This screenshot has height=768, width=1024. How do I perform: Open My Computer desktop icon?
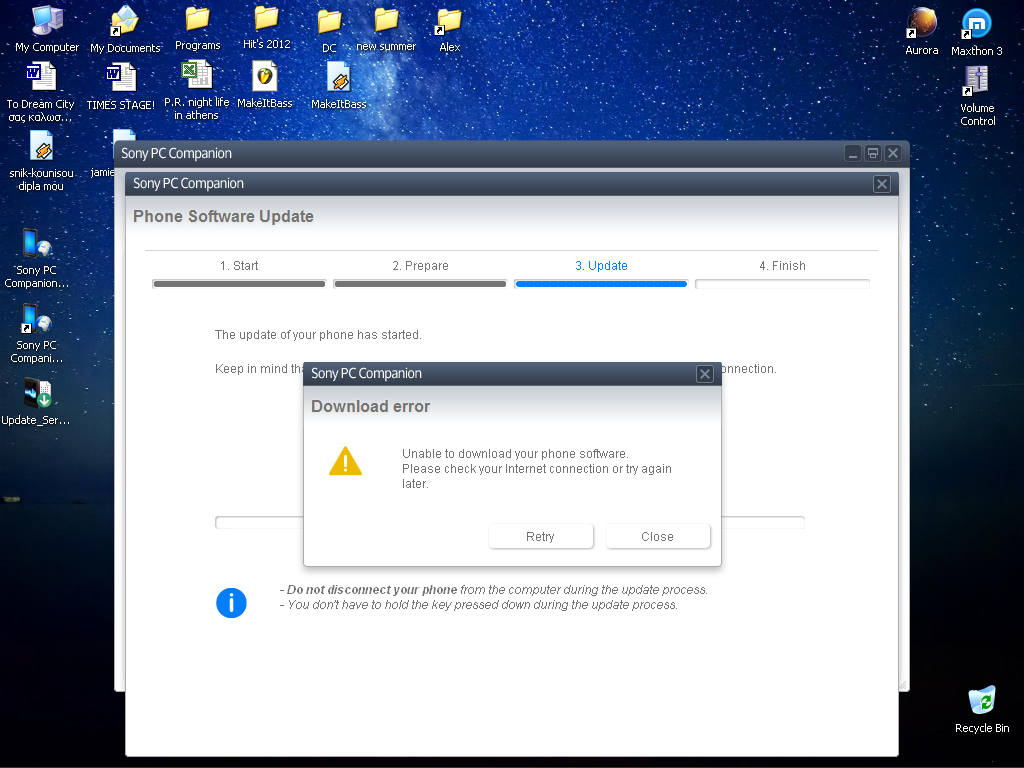click(47, 29)
